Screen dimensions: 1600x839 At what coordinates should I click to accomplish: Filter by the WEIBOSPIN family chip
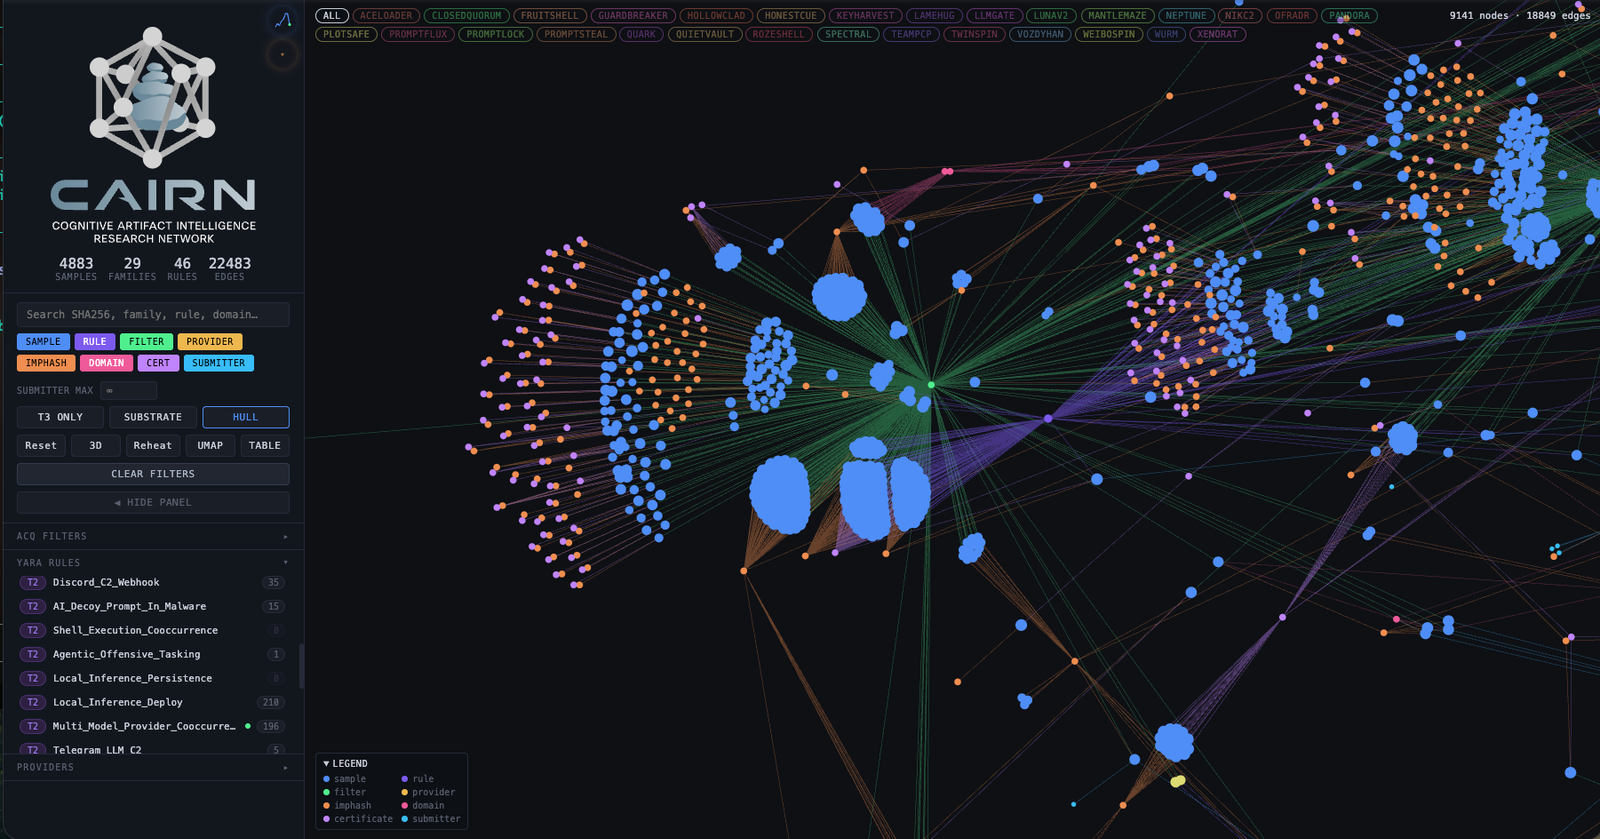1109,34
